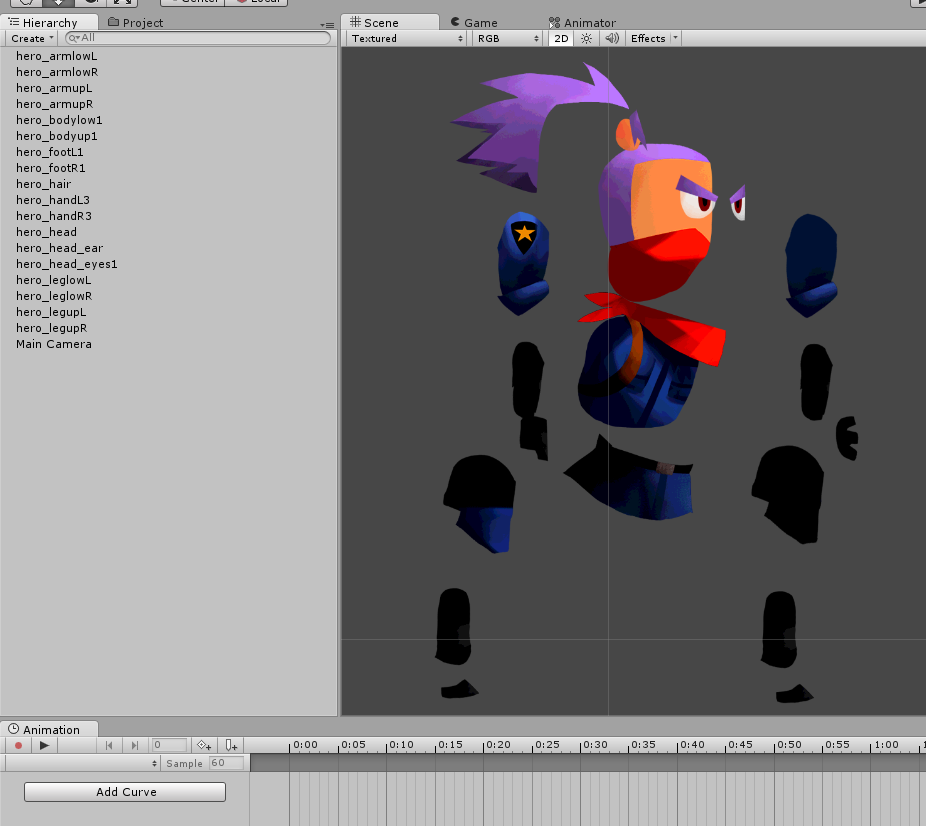Switch to the Scene tab

pos(390,22)
